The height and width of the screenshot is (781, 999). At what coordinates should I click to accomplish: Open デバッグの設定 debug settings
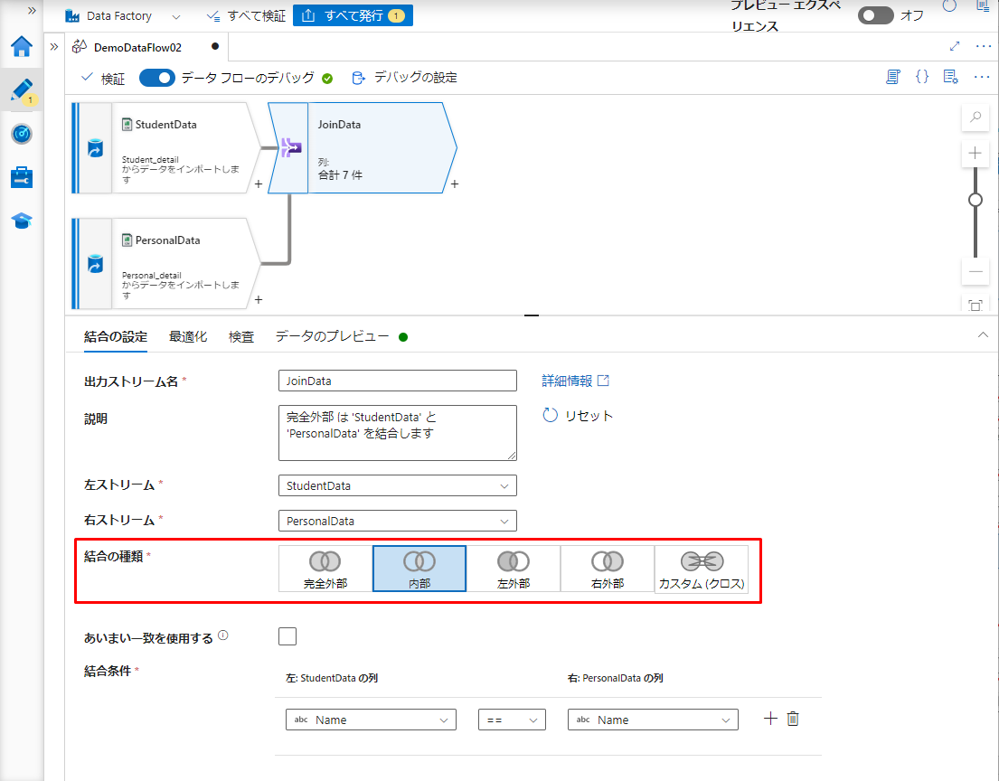[x=405, y=78]
